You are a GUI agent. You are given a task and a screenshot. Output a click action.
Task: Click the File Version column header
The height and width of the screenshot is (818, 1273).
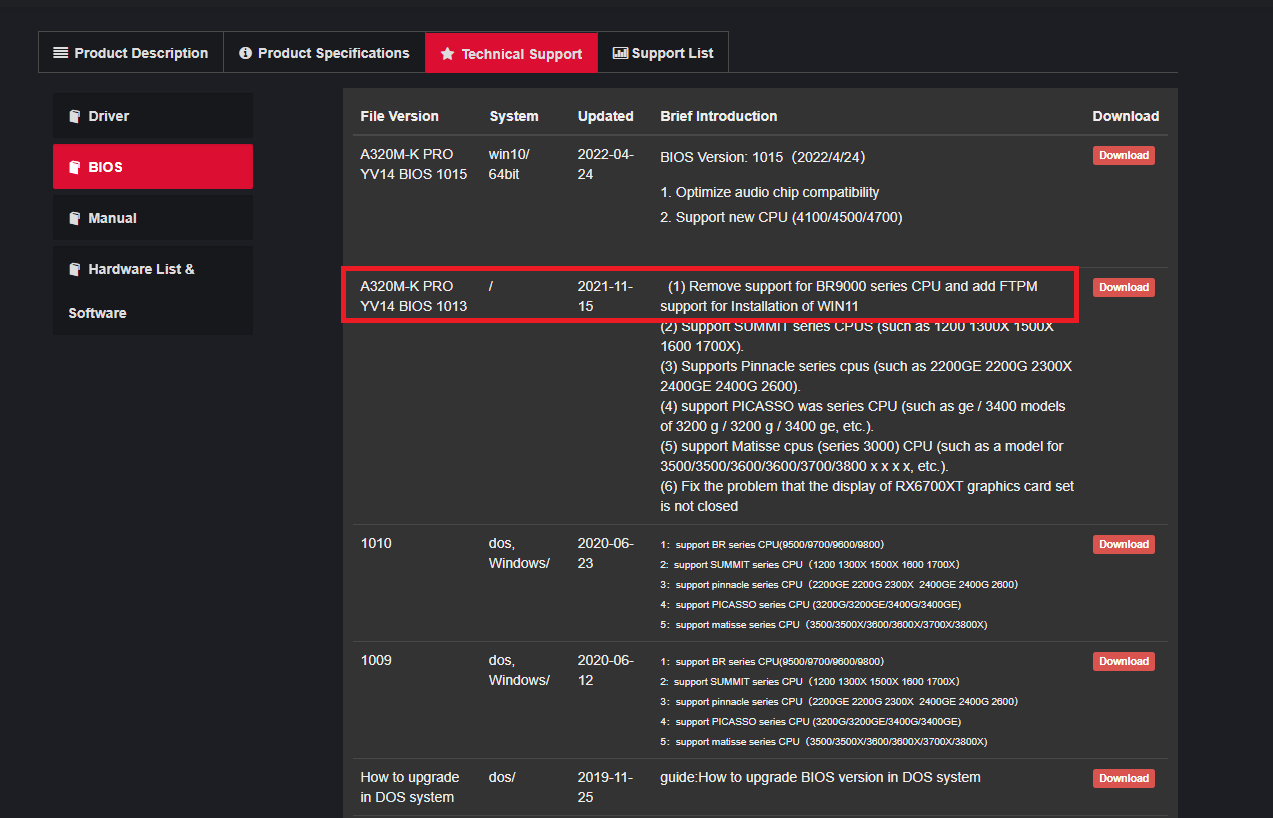400,116
